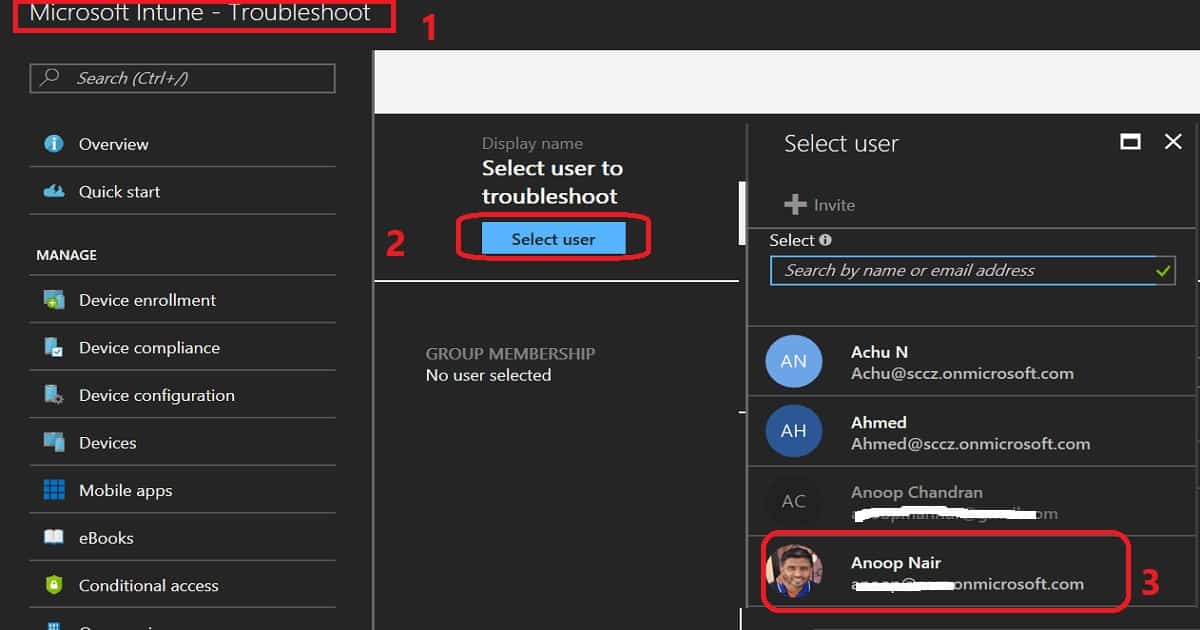Click the Invite plus icon
This screenshot has height=630, width=1200.
click(795, 205)
